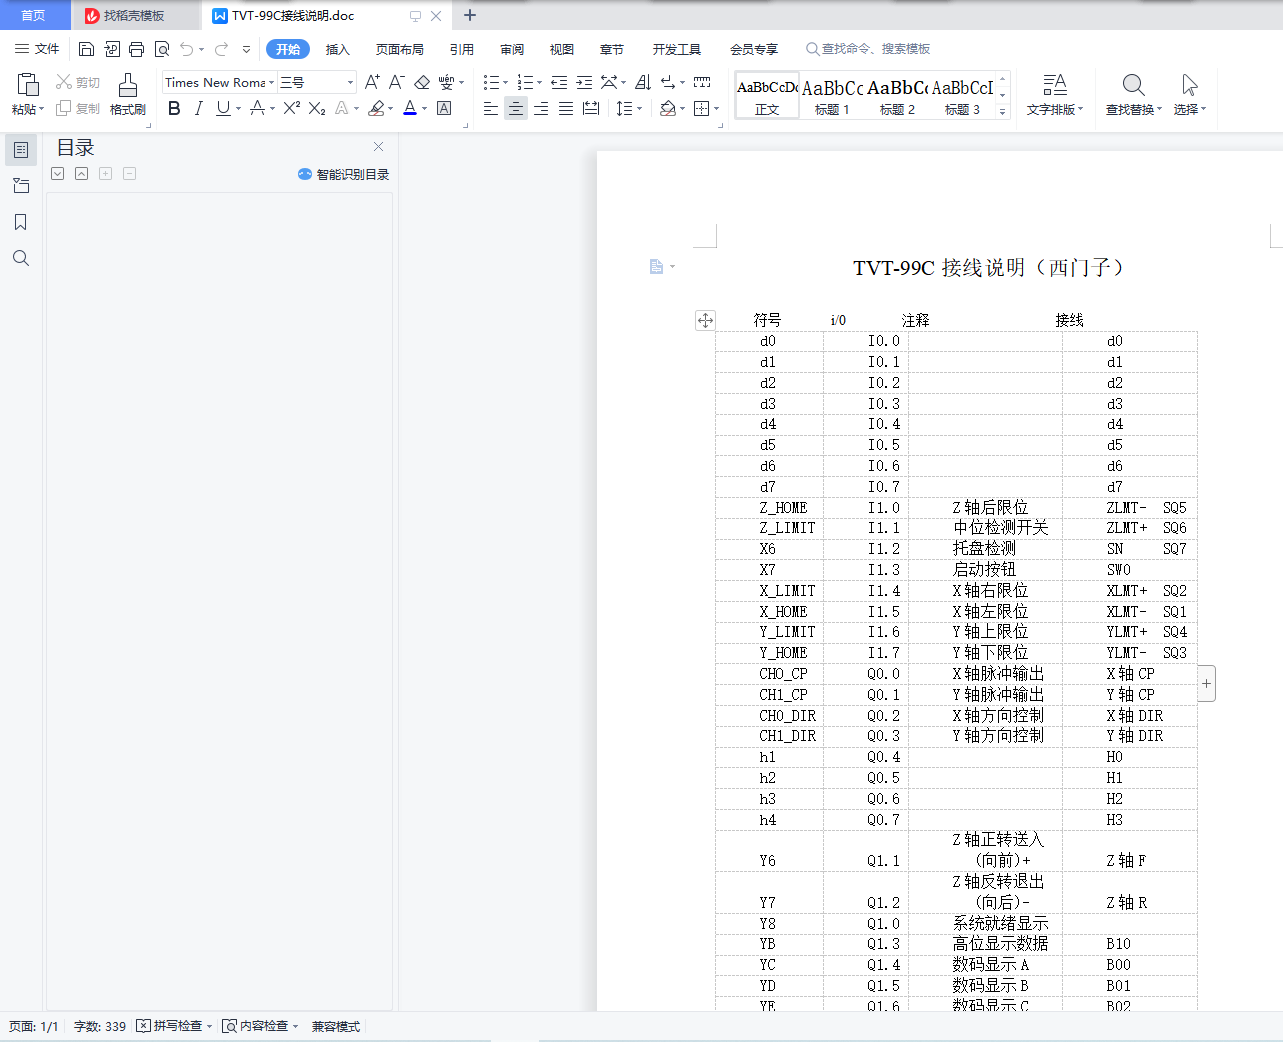This screenshot has height=1042, width=1283.
Task: Click the Save icon in quick access toolbar
Action: pos(86,49)
